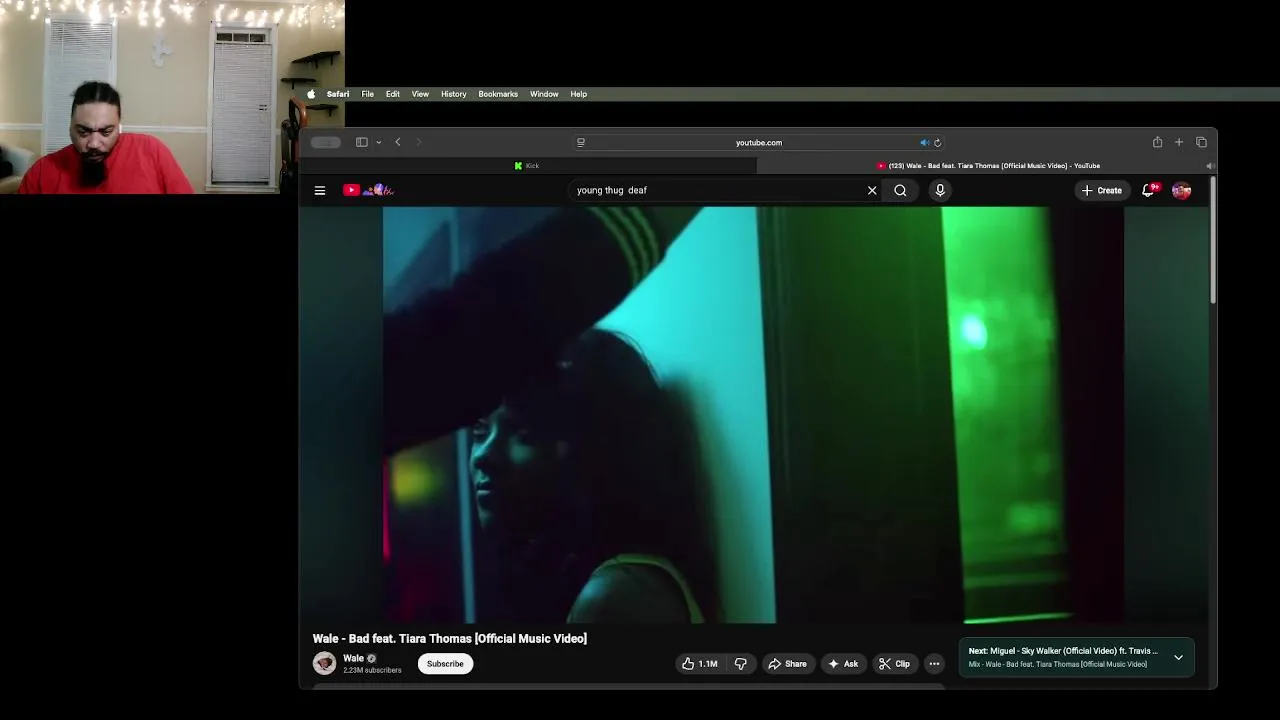Open the File menu
The image size is (1280, 720).
[368, 94]
